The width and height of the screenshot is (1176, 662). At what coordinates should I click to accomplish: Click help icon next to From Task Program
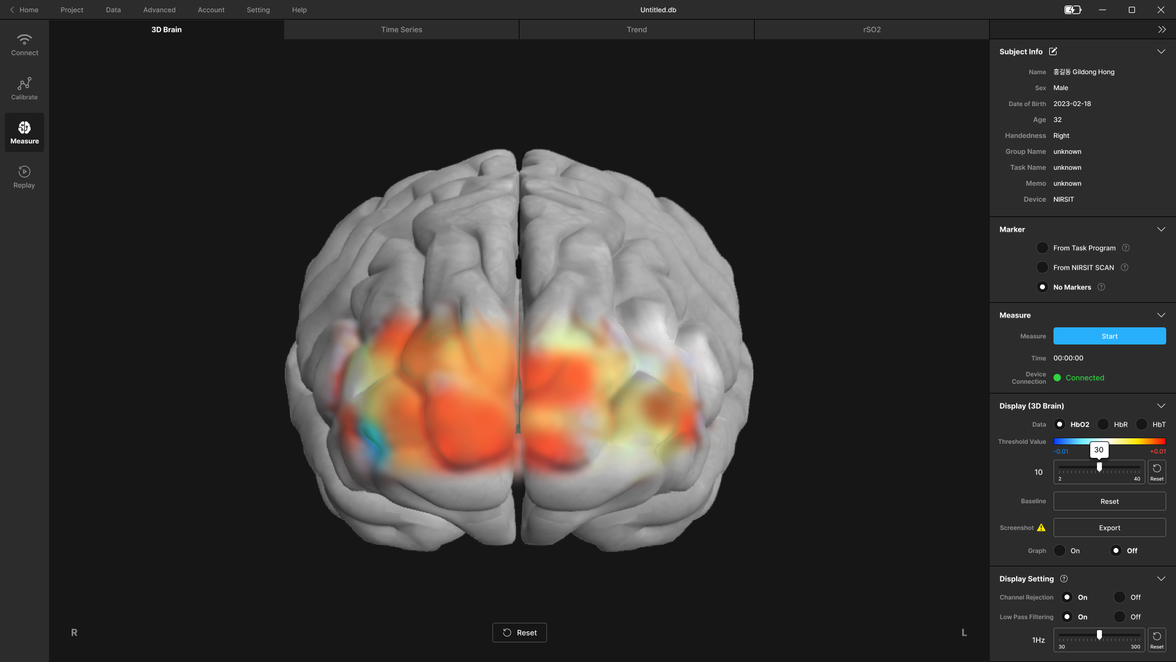tap(1126, 247)
